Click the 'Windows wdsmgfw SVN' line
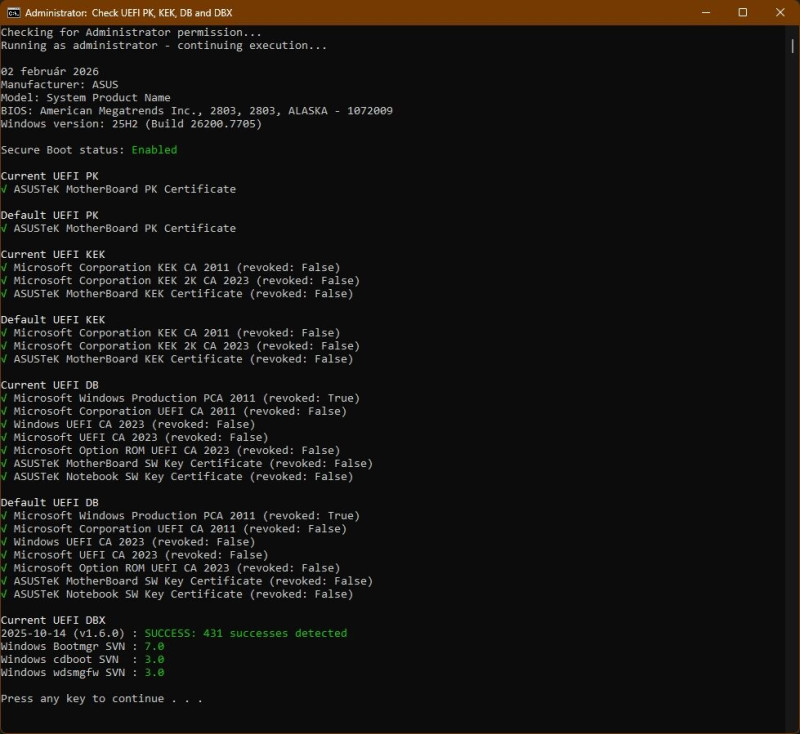 [x=83, y=672]
